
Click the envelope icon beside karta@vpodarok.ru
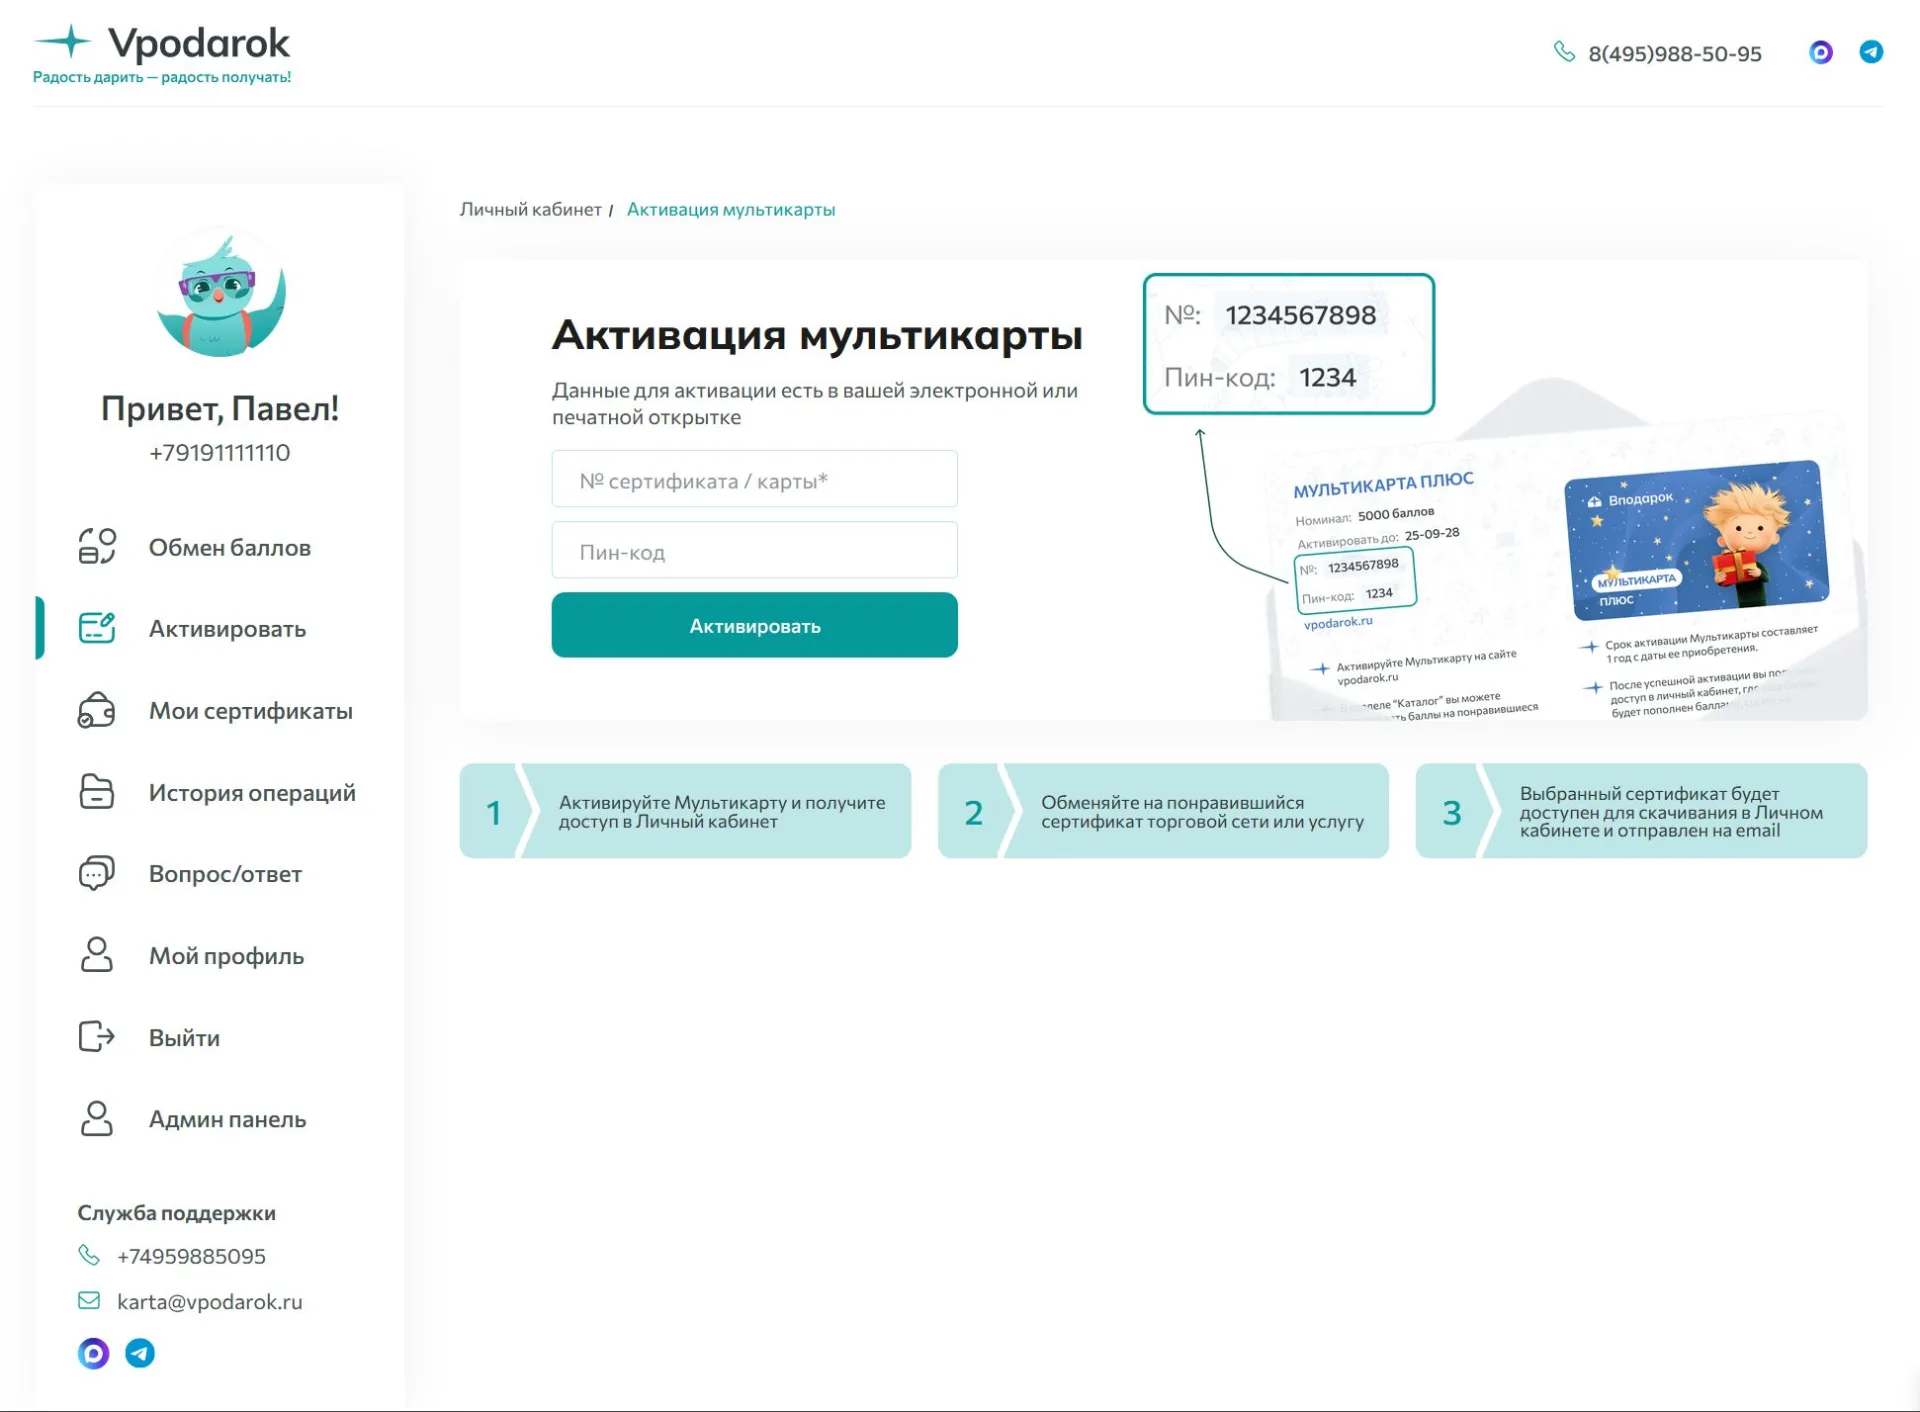[89, 1301]
